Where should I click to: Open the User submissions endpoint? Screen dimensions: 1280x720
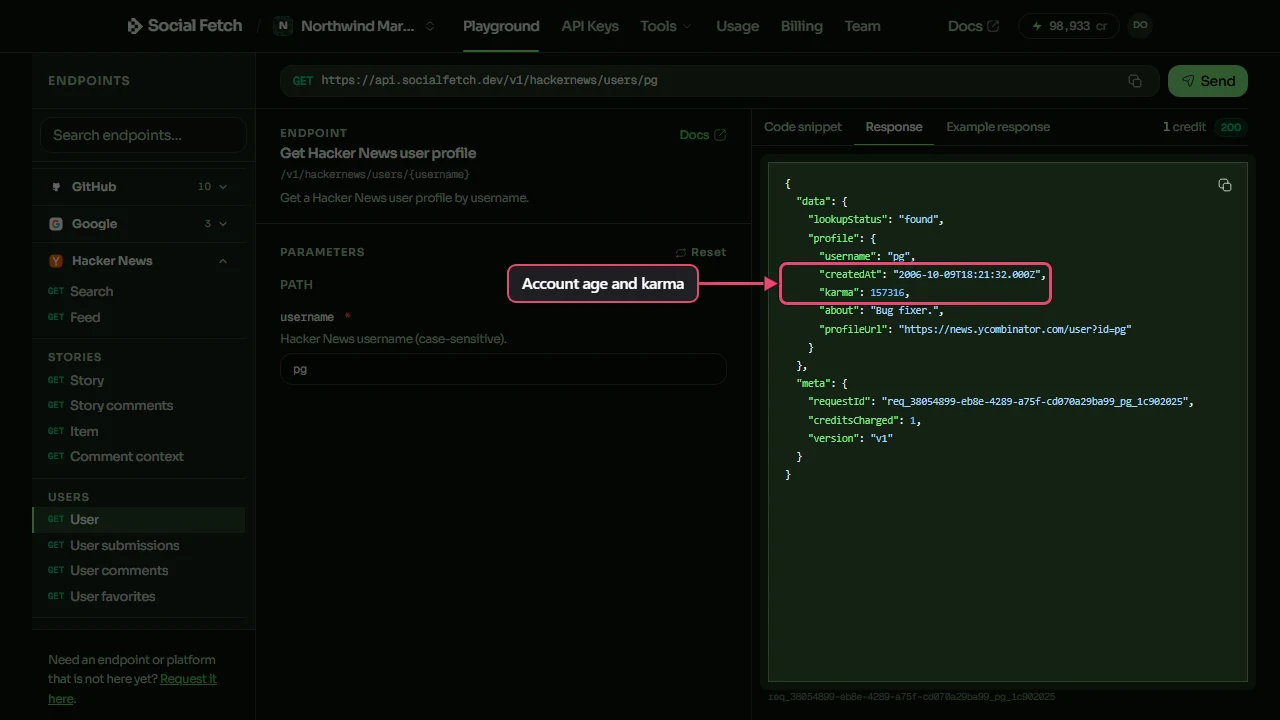139,546
